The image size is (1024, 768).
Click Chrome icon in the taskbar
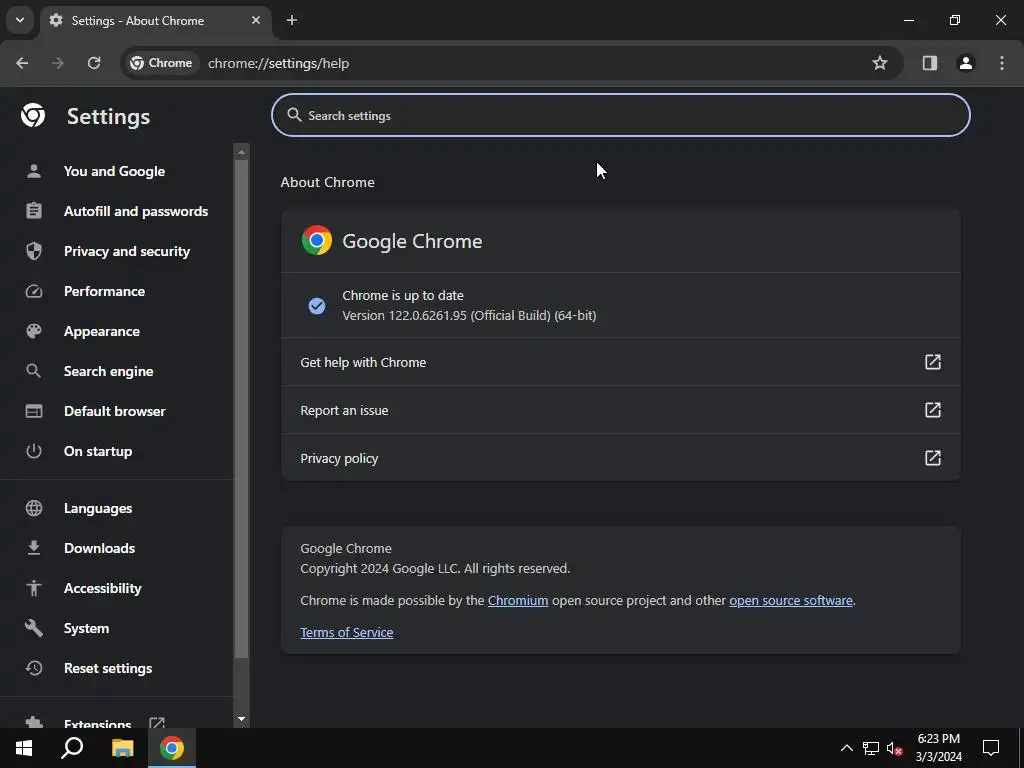[172, 748]
